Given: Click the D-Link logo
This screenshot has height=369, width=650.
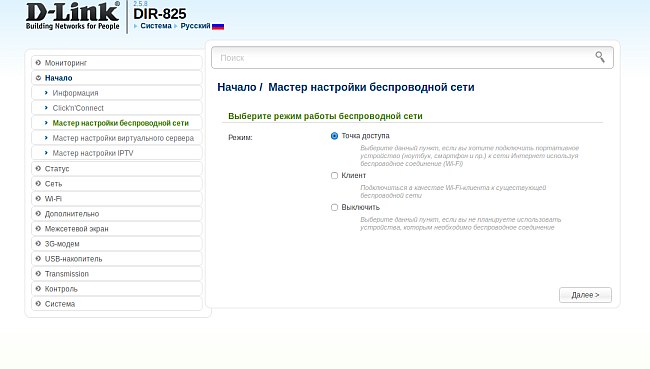Looking at the screenshot, I should (x=73, y=16).
